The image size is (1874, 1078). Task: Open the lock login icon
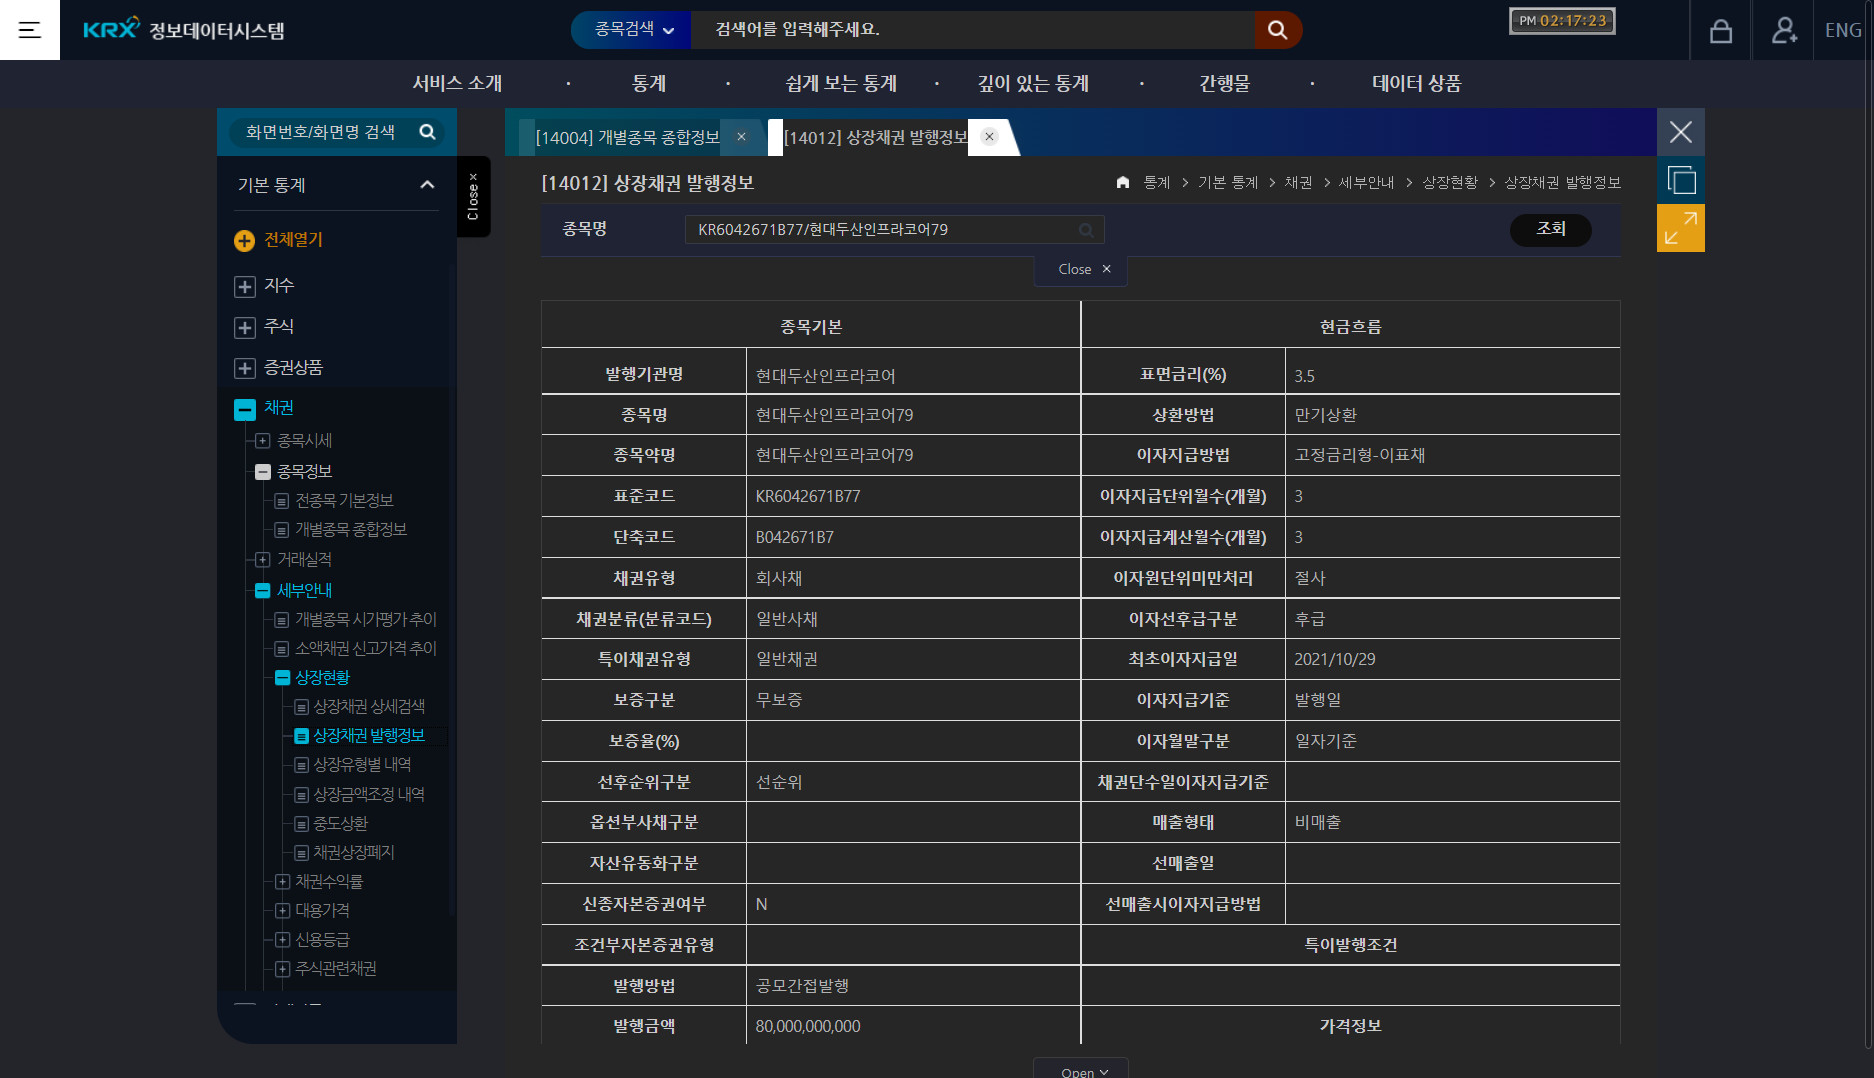pyautogui.click(x=1720, y=31)
